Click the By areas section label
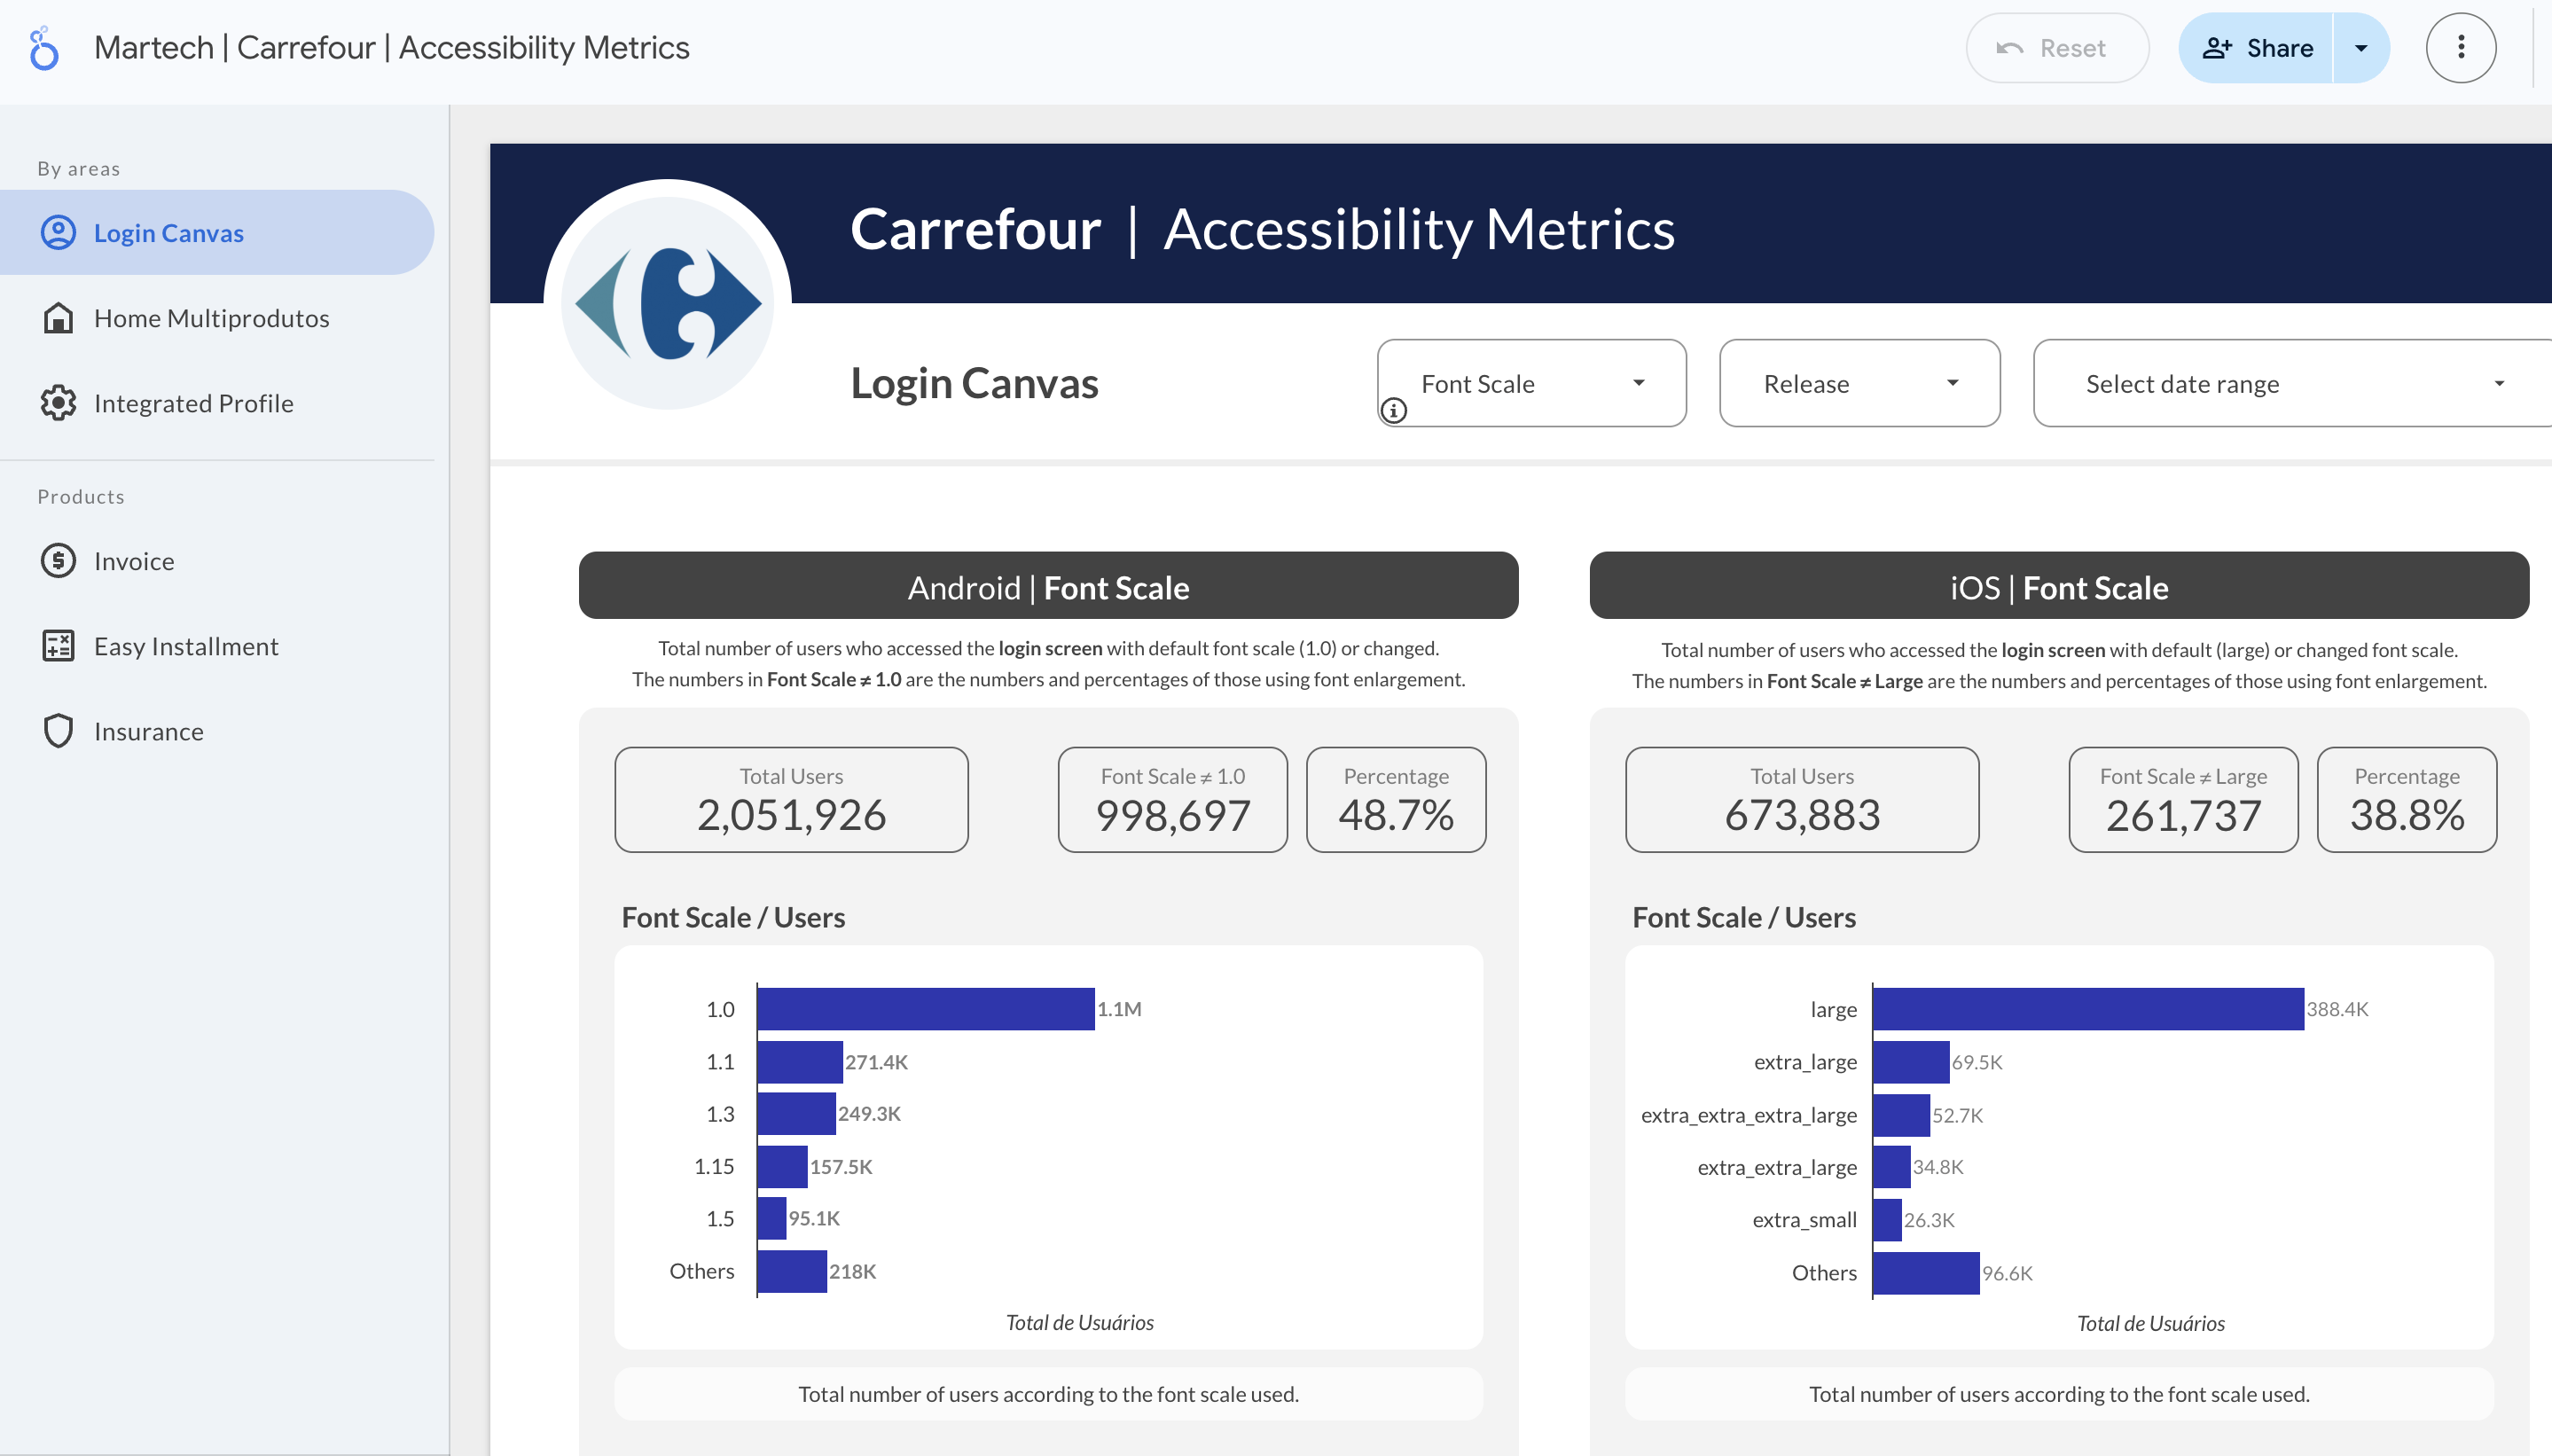Viewport: 2552px width, 1456px height. point(78,168)
